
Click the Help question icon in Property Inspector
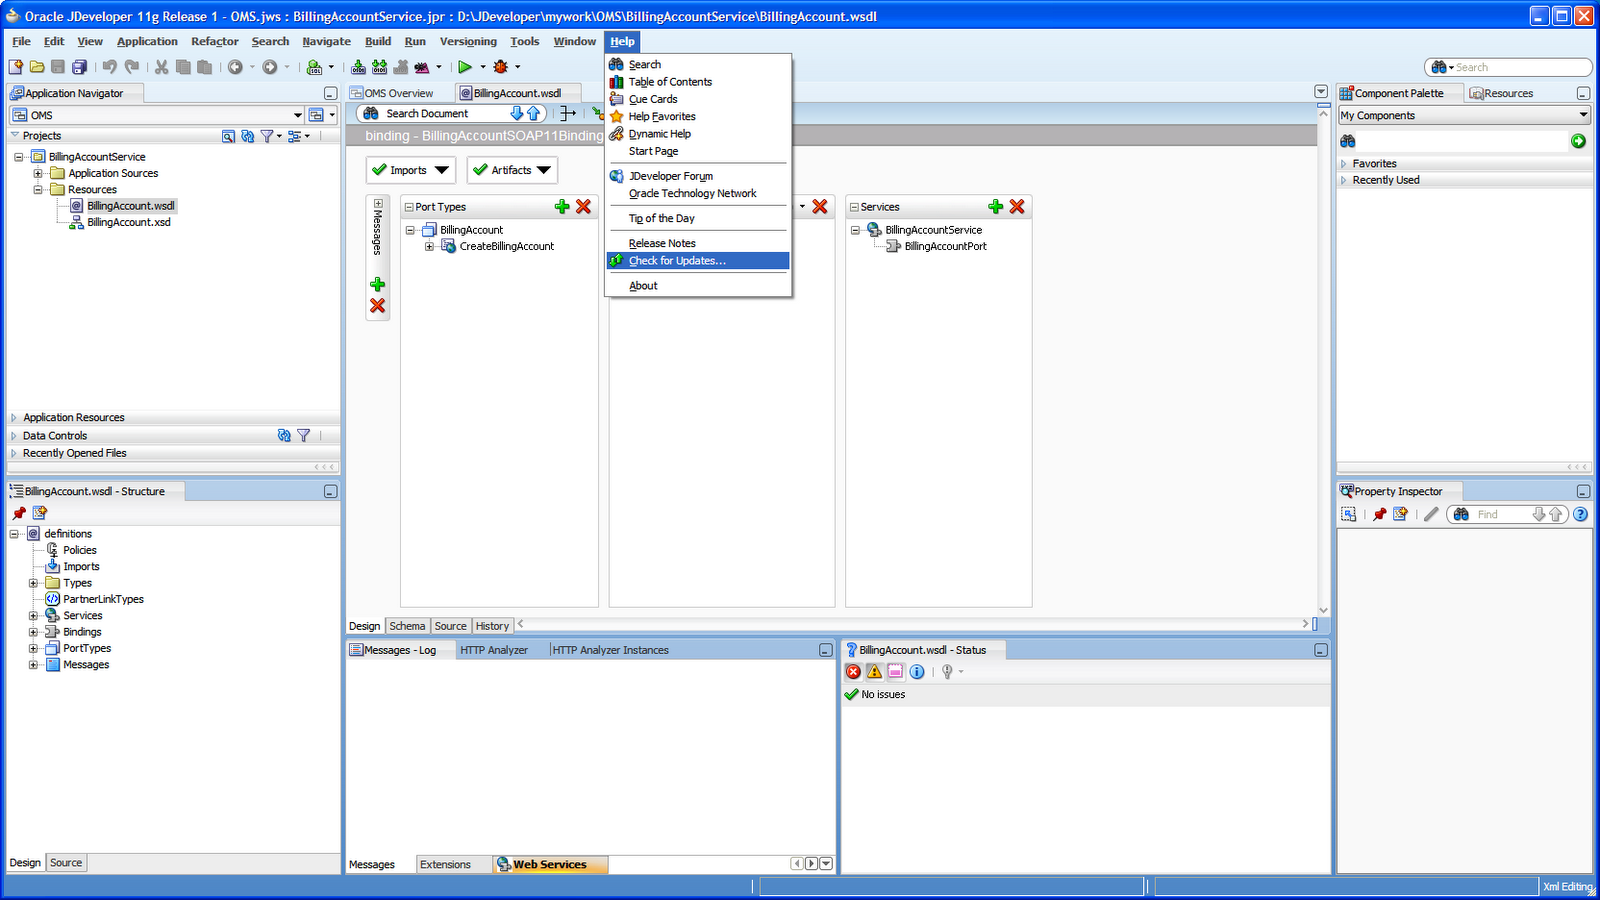pos(1580,514)
